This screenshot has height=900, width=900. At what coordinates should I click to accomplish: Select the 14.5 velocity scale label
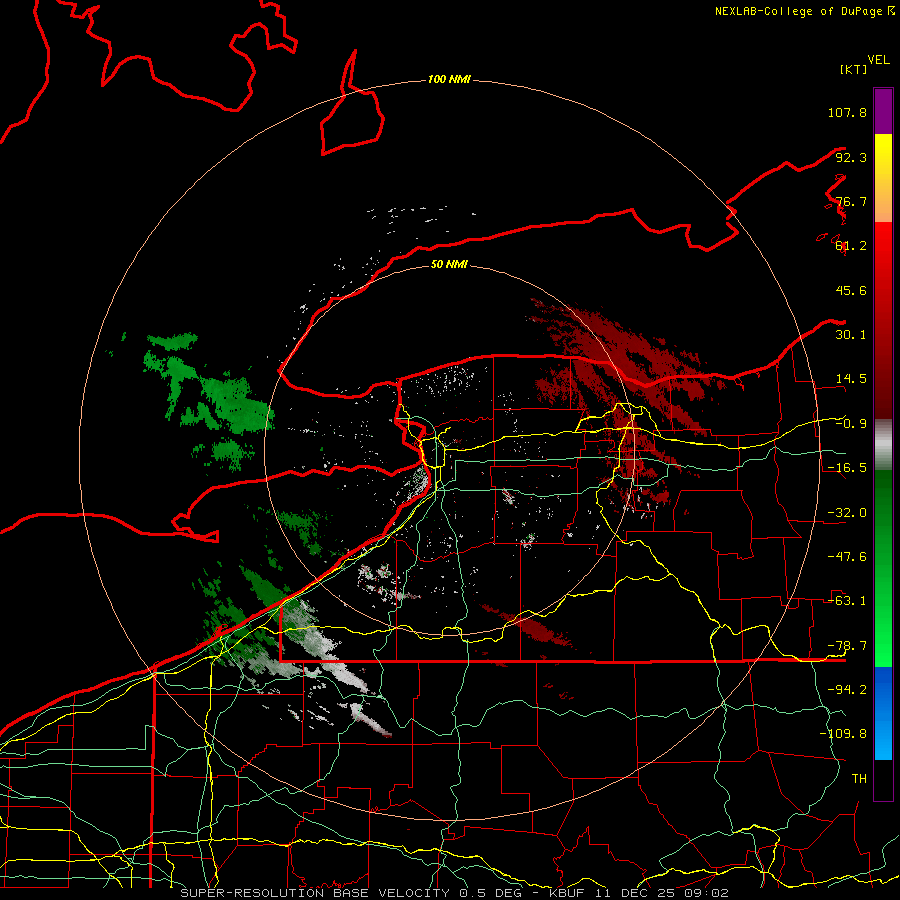(851, 379)
